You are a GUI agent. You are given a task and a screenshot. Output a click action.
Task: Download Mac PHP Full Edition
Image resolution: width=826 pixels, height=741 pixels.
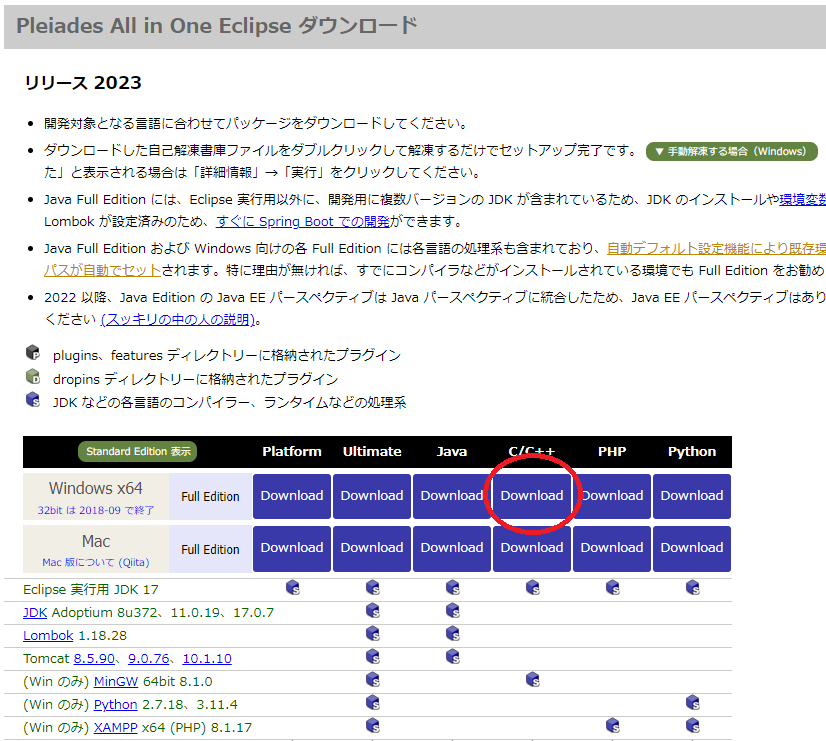tap(612, 548)
